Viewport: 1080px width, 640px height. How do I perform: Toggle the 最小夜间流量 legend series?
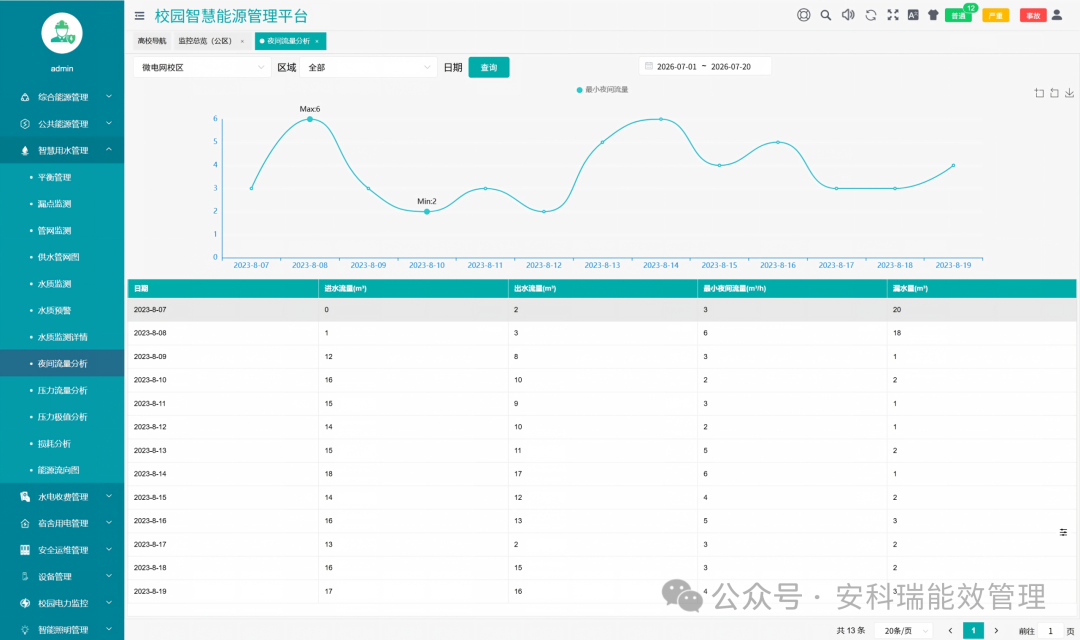click(x=602, y=90)
